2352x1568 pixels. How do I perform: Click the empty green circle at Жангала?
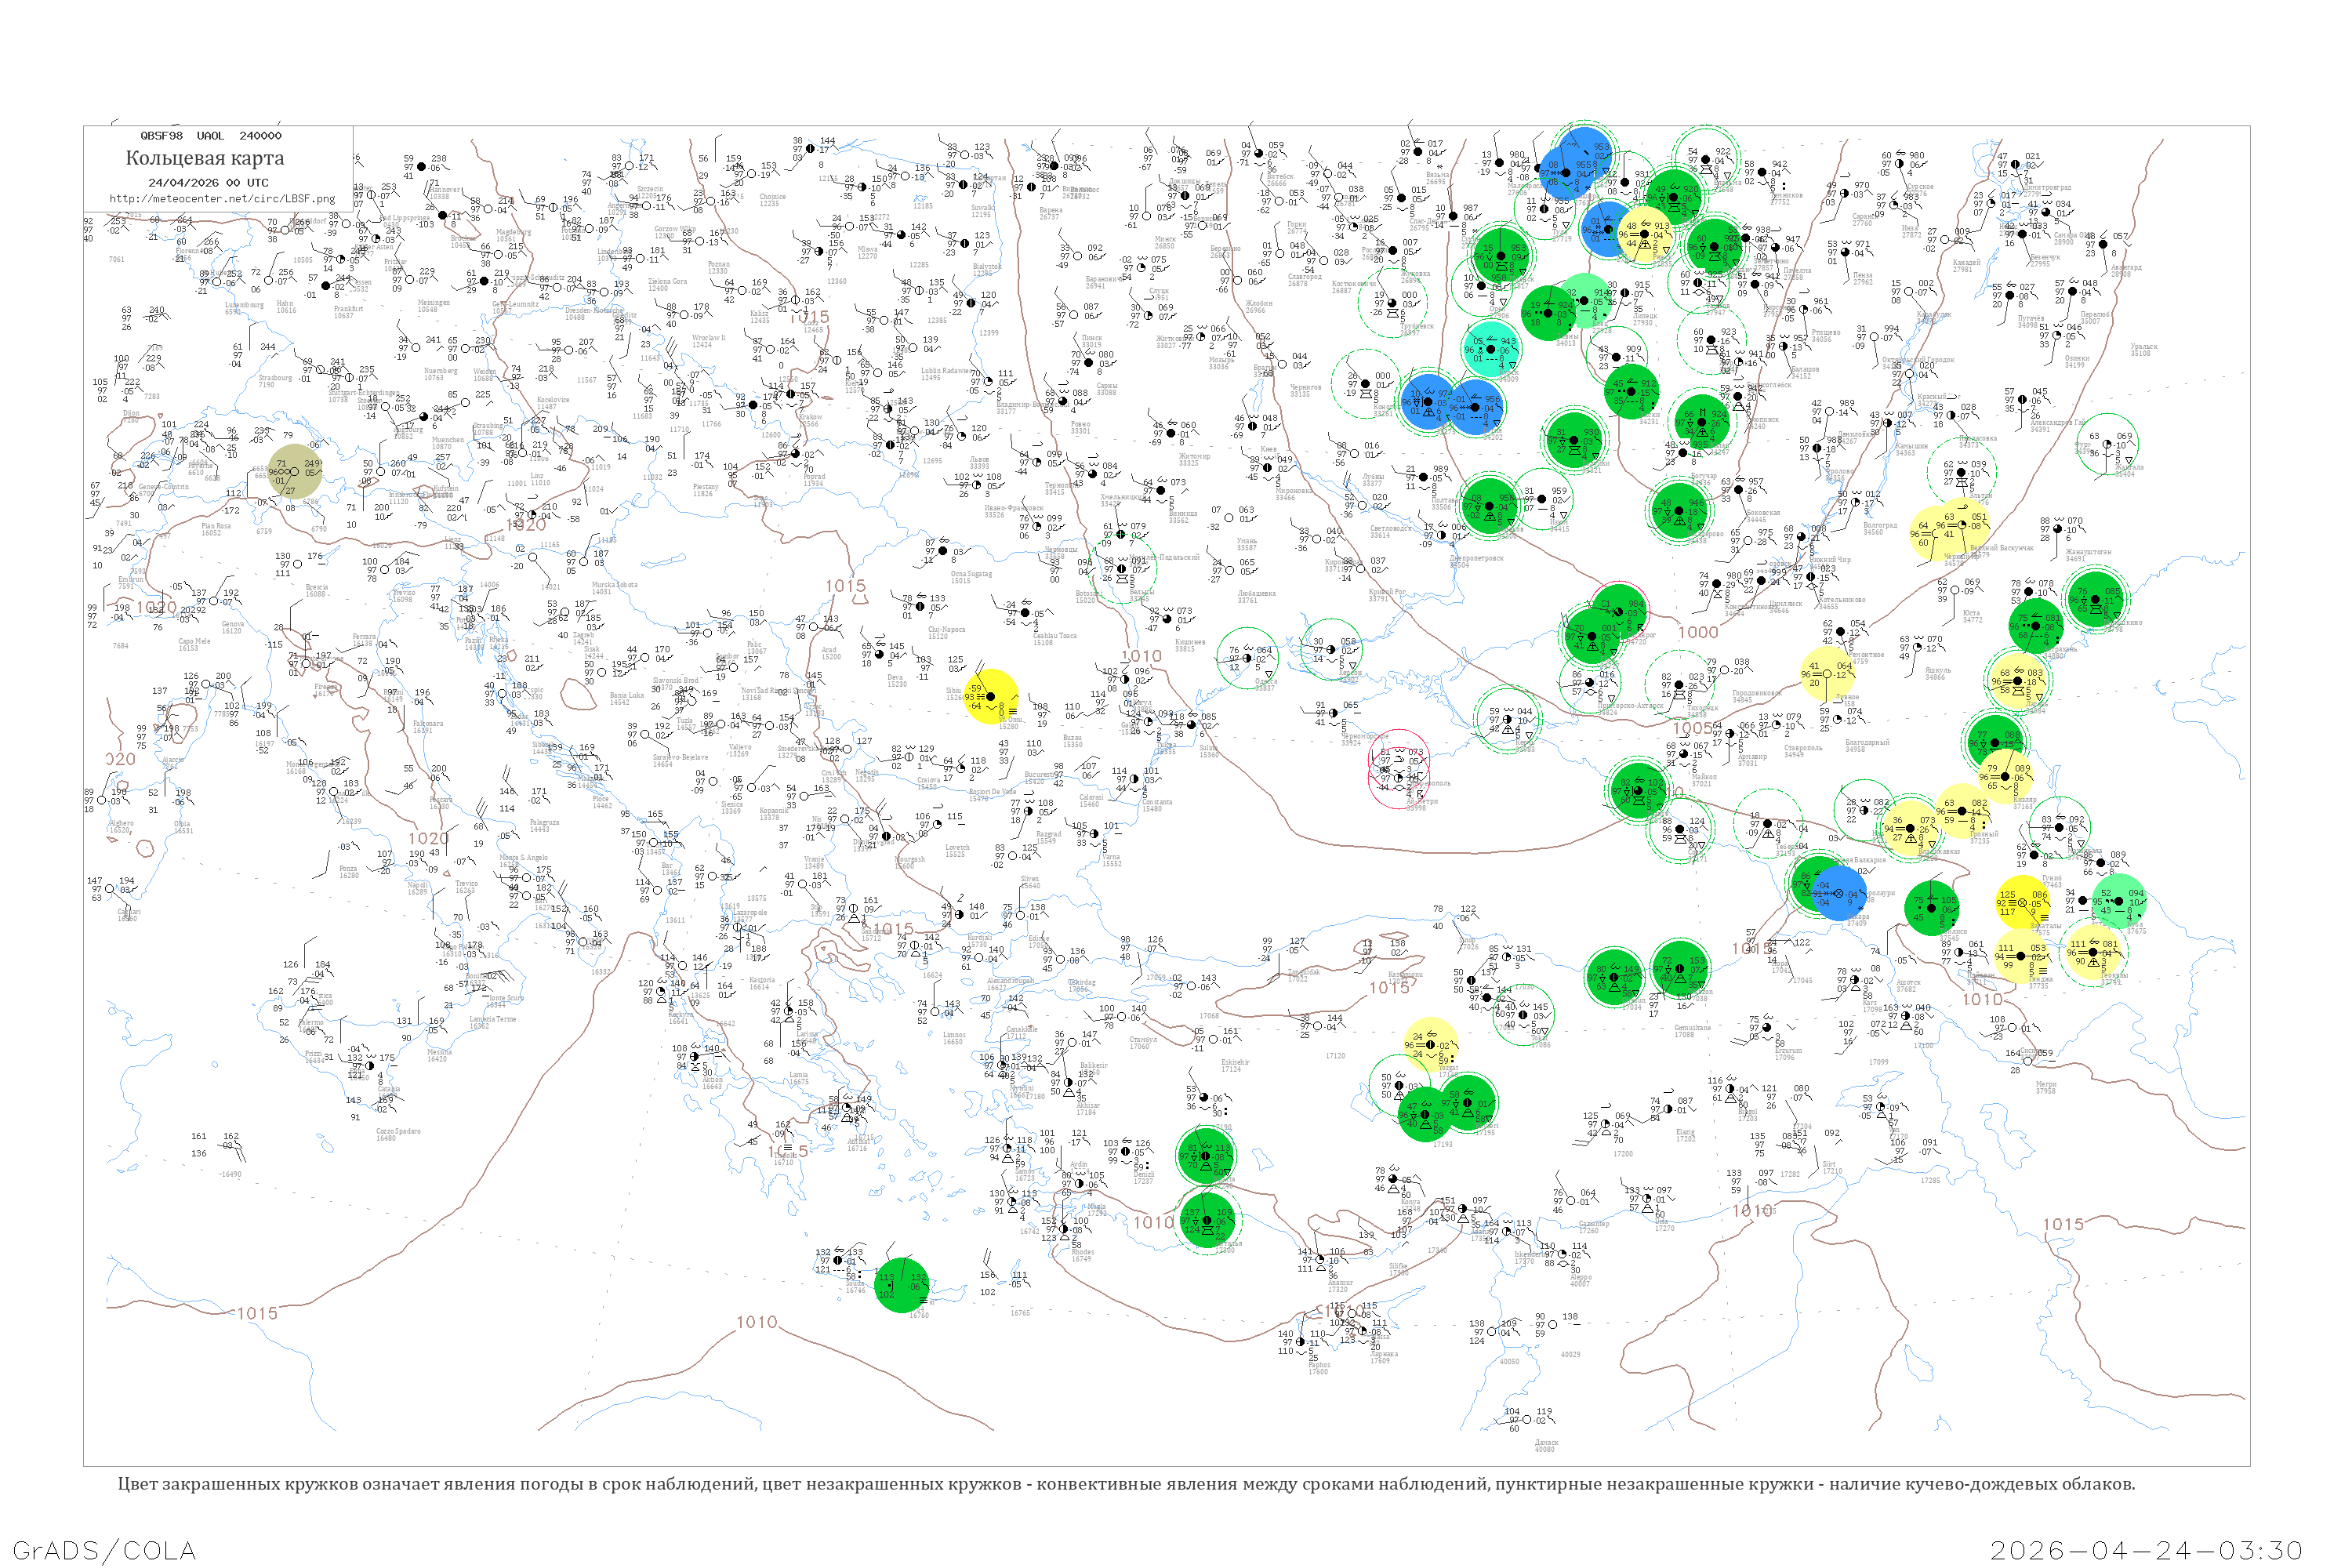click(2107, 444)
